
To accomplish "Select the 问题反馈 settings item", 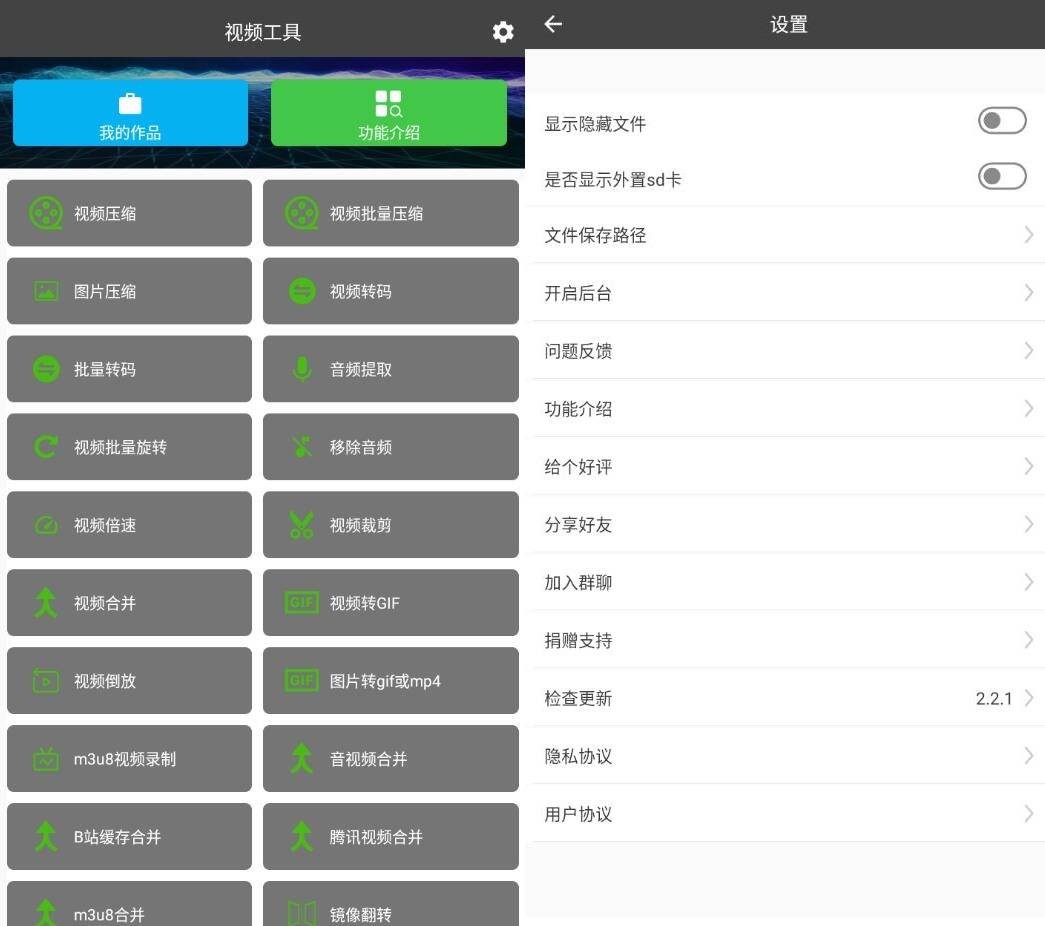I will click(x=785, y=351).
